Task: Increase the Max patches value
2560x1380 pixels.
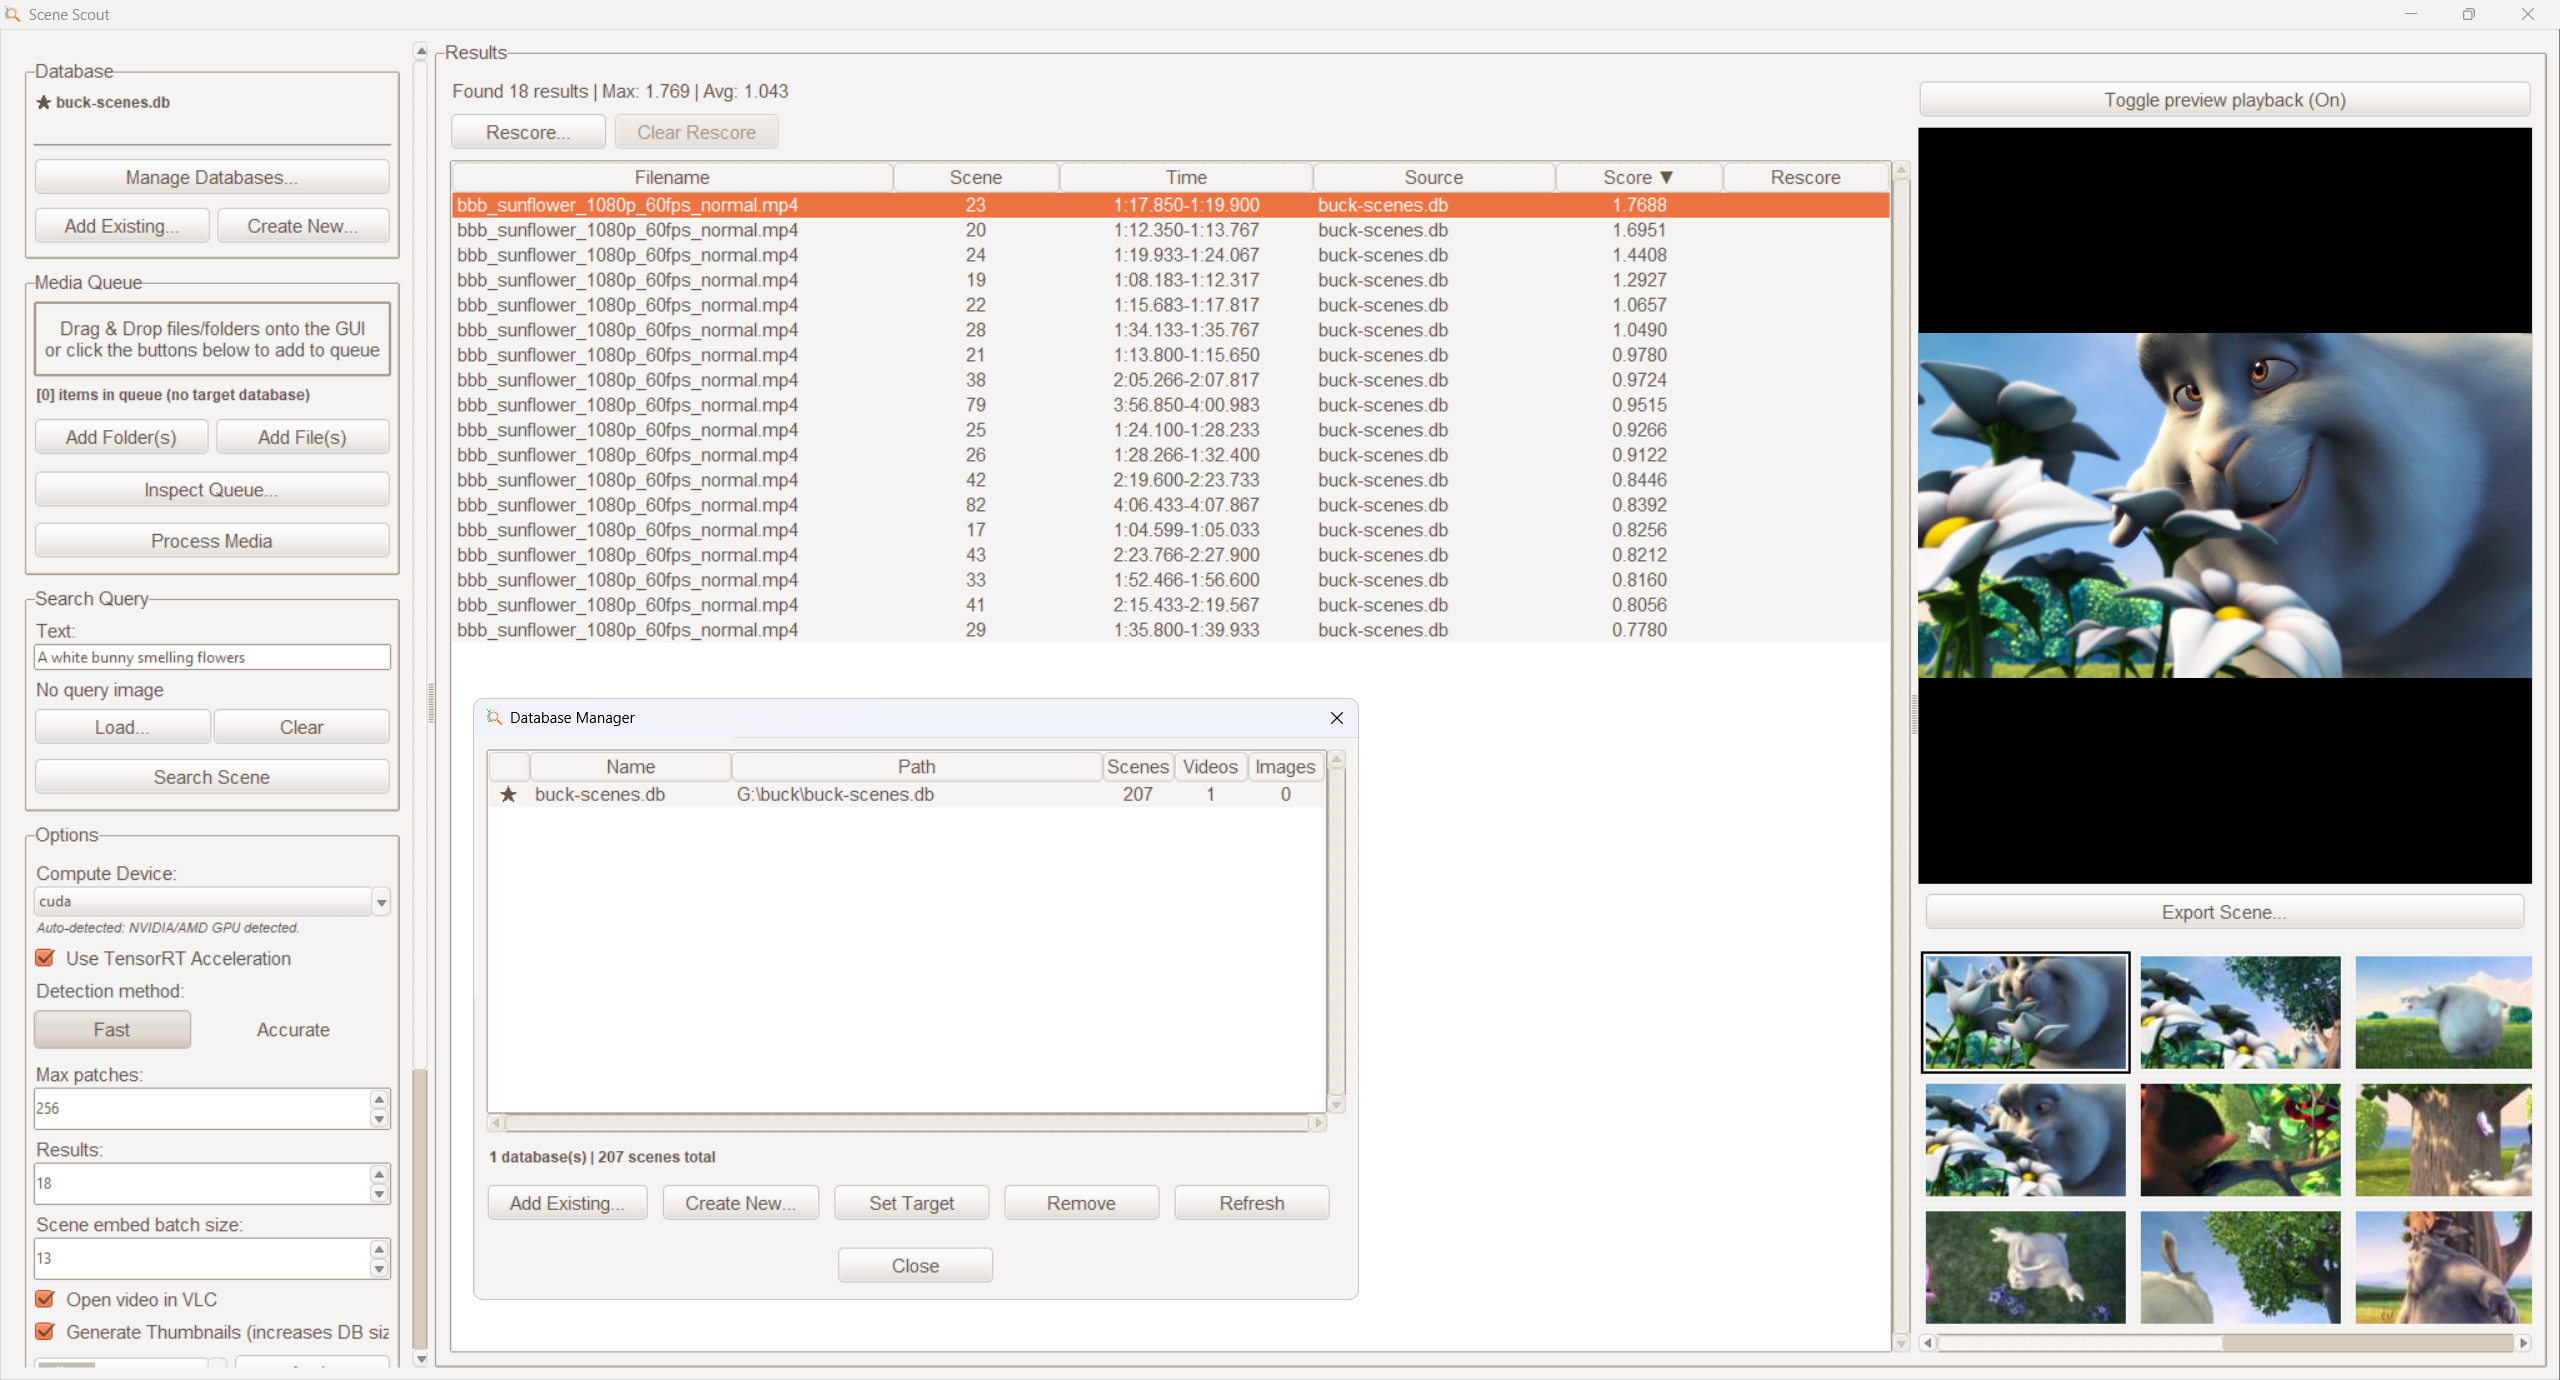Action: point(379,1099)
